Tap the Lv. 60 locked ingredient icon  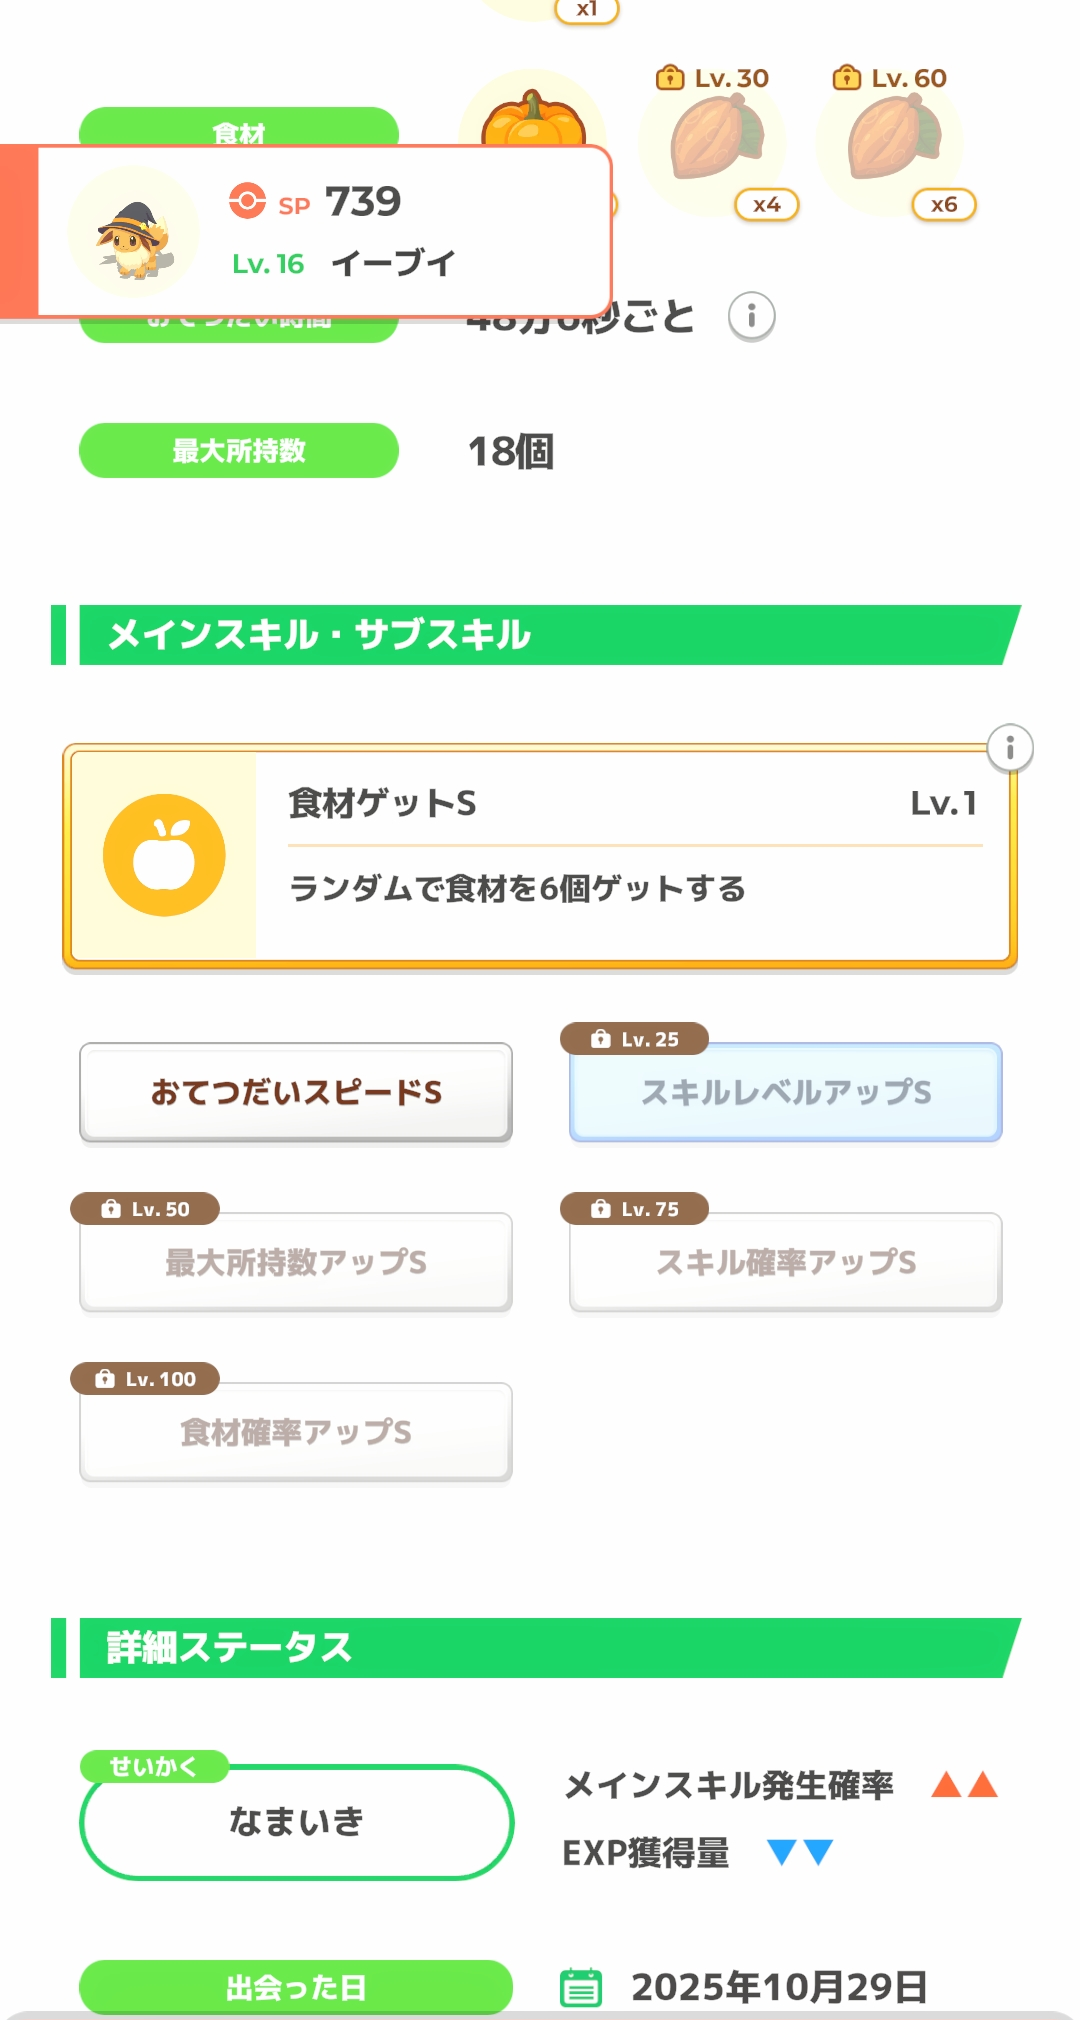(891, 141)
